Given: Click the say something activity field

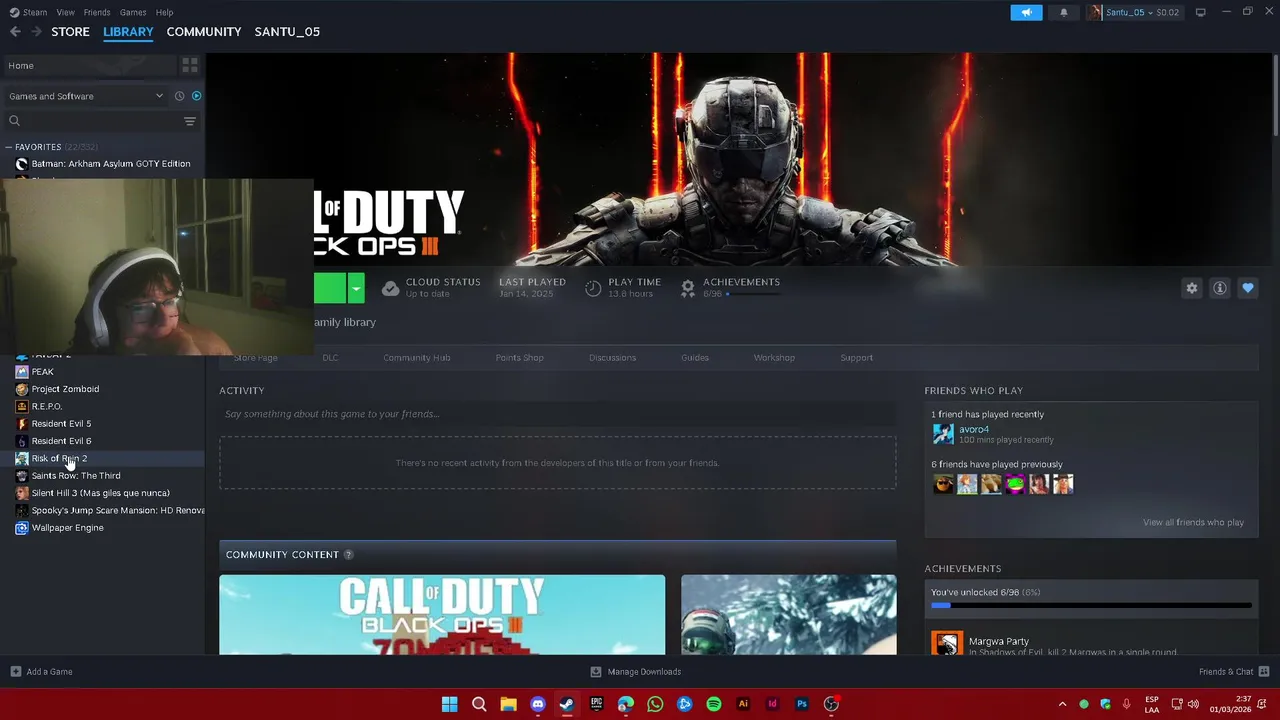Looking at the screenshot, I should (x=558, y=414).
